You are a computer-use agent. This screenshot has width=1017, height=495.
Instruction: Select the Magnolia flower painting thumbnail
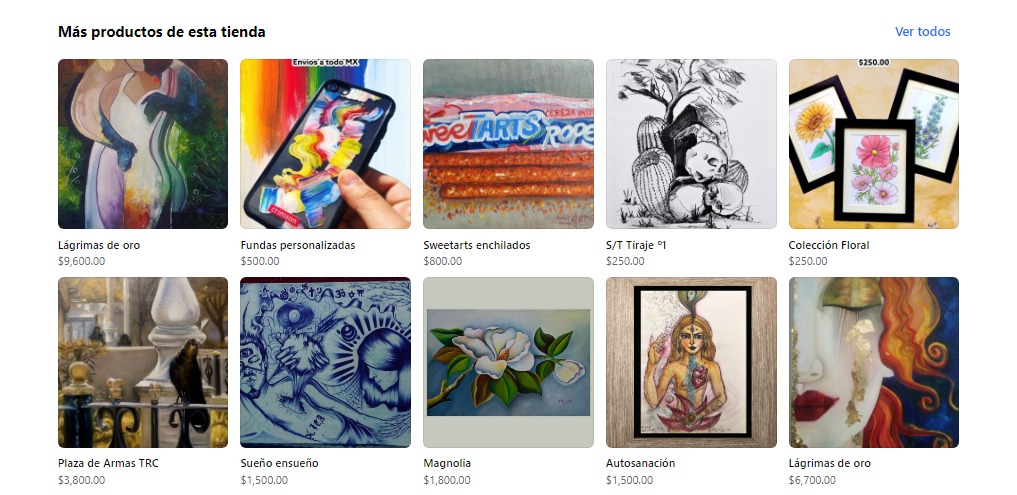[x=508, y=362]
